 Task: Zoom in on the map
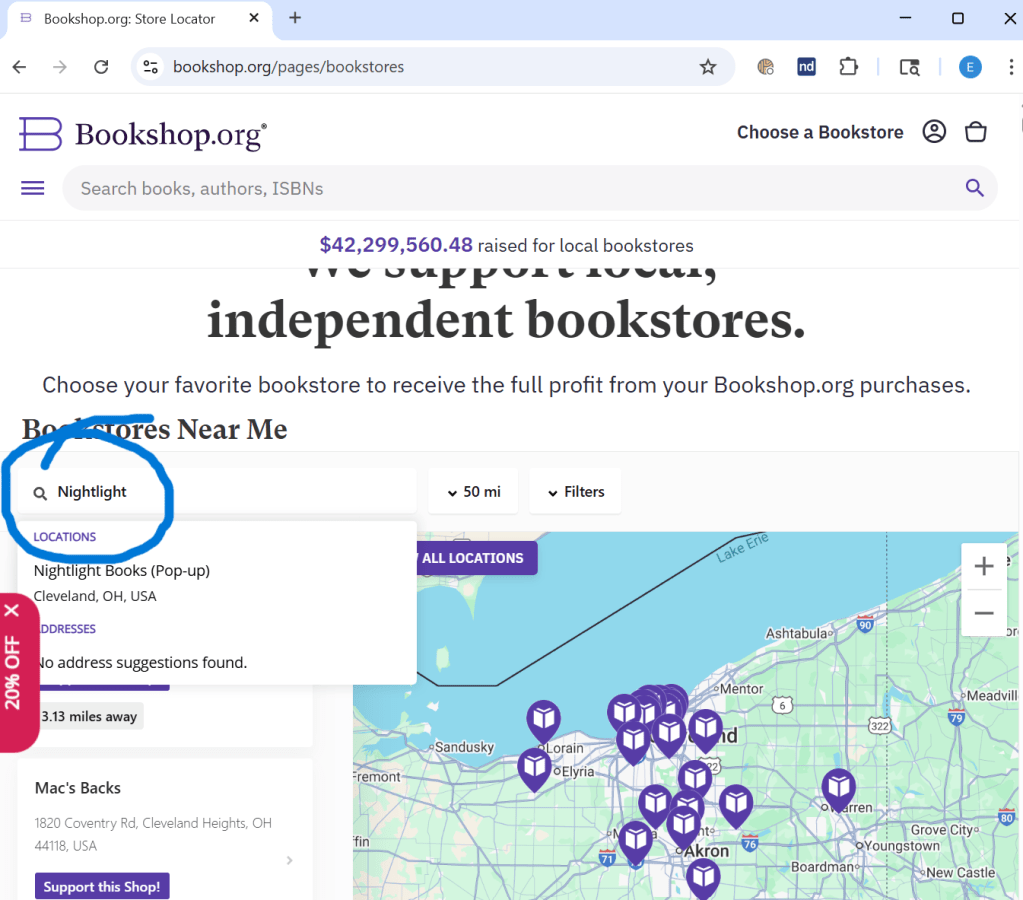(x=983, y=567)
